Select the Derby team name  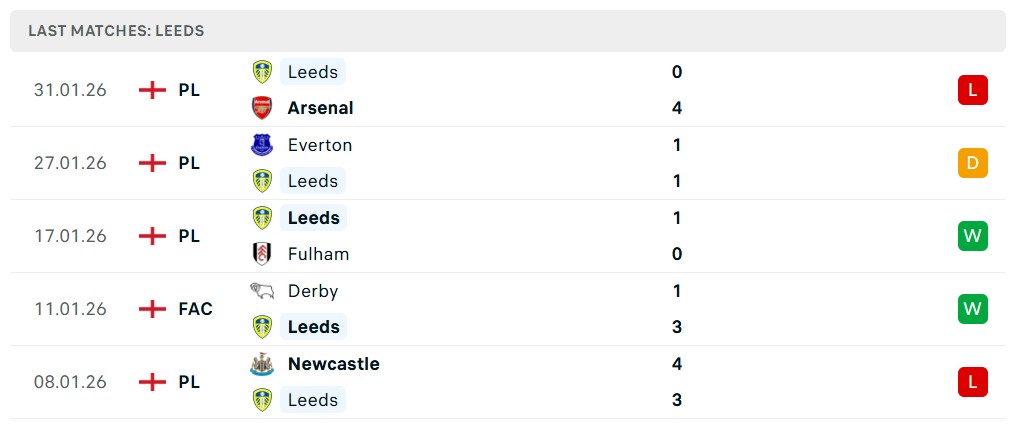pyautogui.click(x=312, y=291)
